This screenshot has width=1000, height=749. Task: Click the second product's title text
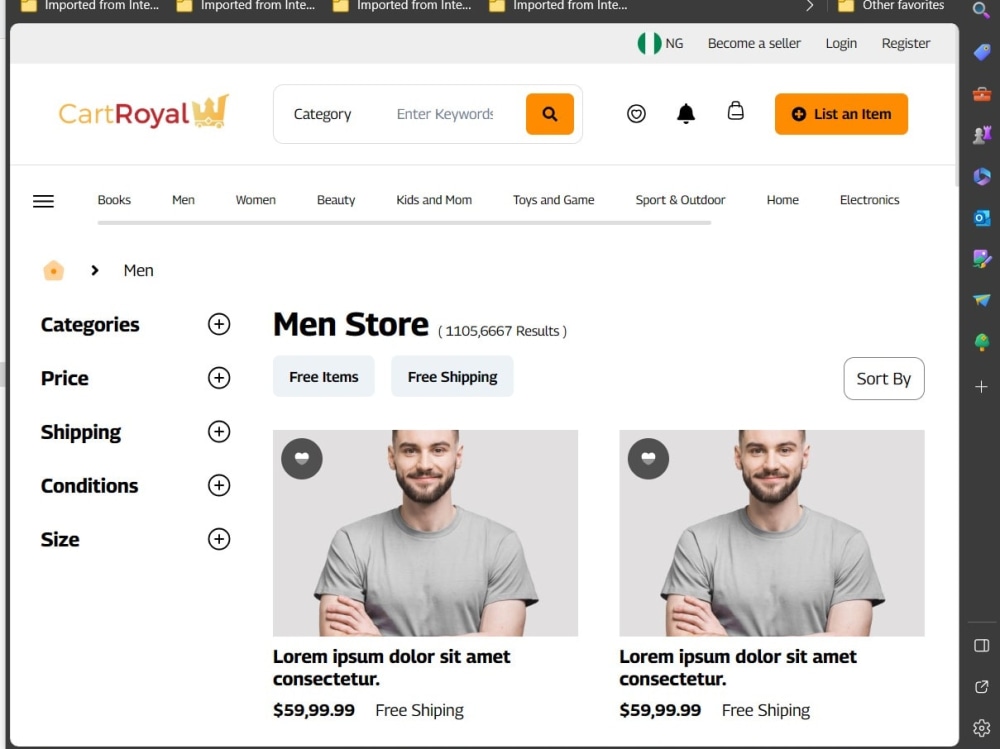[x=738, y=667]
